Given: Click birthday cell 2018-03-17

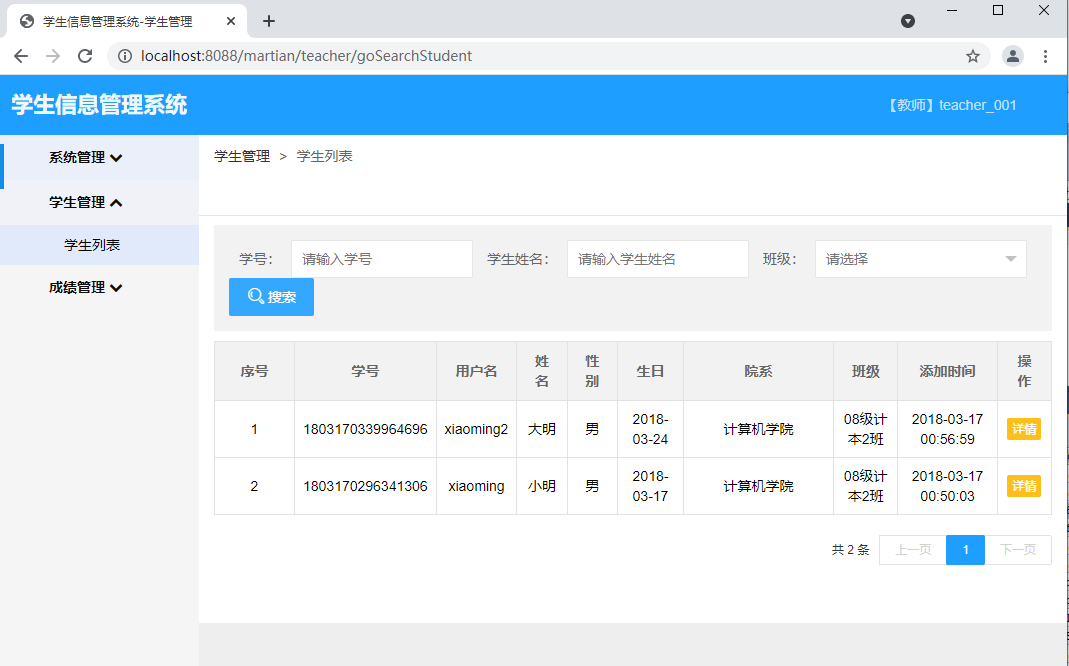Looking at the screenshot, I should pos(650,486).
